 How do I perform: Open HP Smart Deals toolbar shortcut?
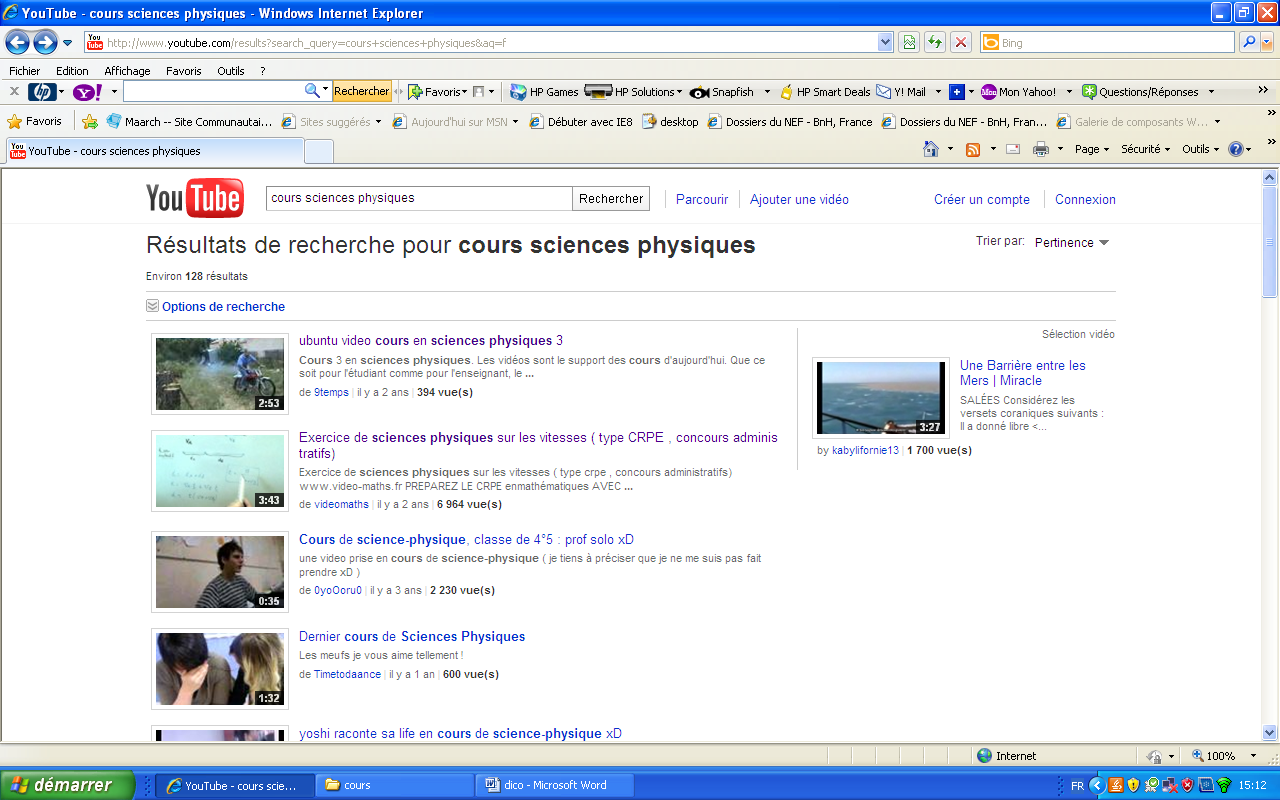pyautogui.click(x=825, y=92)
